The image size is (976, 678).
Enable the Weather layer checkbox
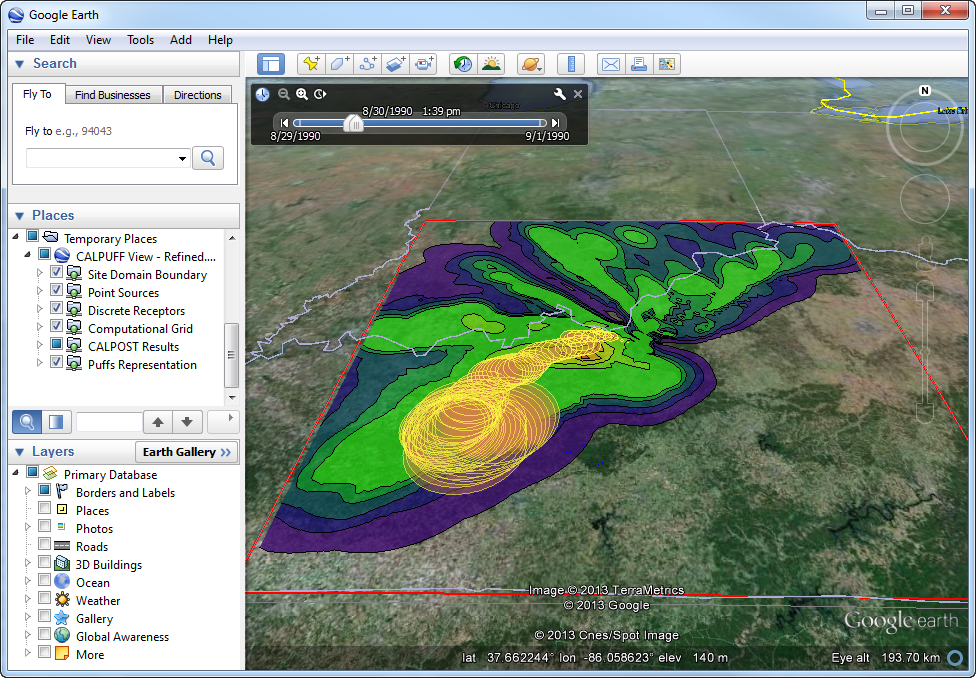44,598
